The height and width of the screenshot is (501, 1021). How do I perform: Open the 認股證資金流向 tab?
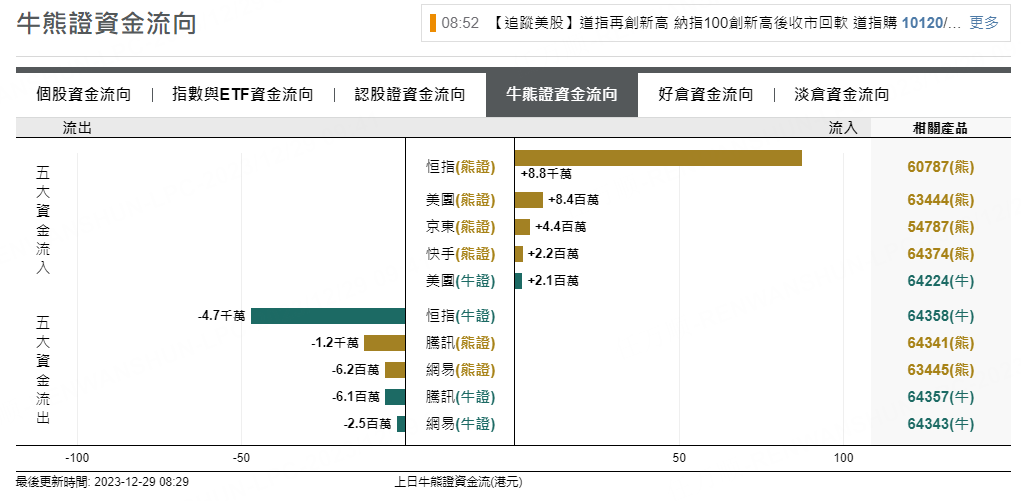pos(410,94)
